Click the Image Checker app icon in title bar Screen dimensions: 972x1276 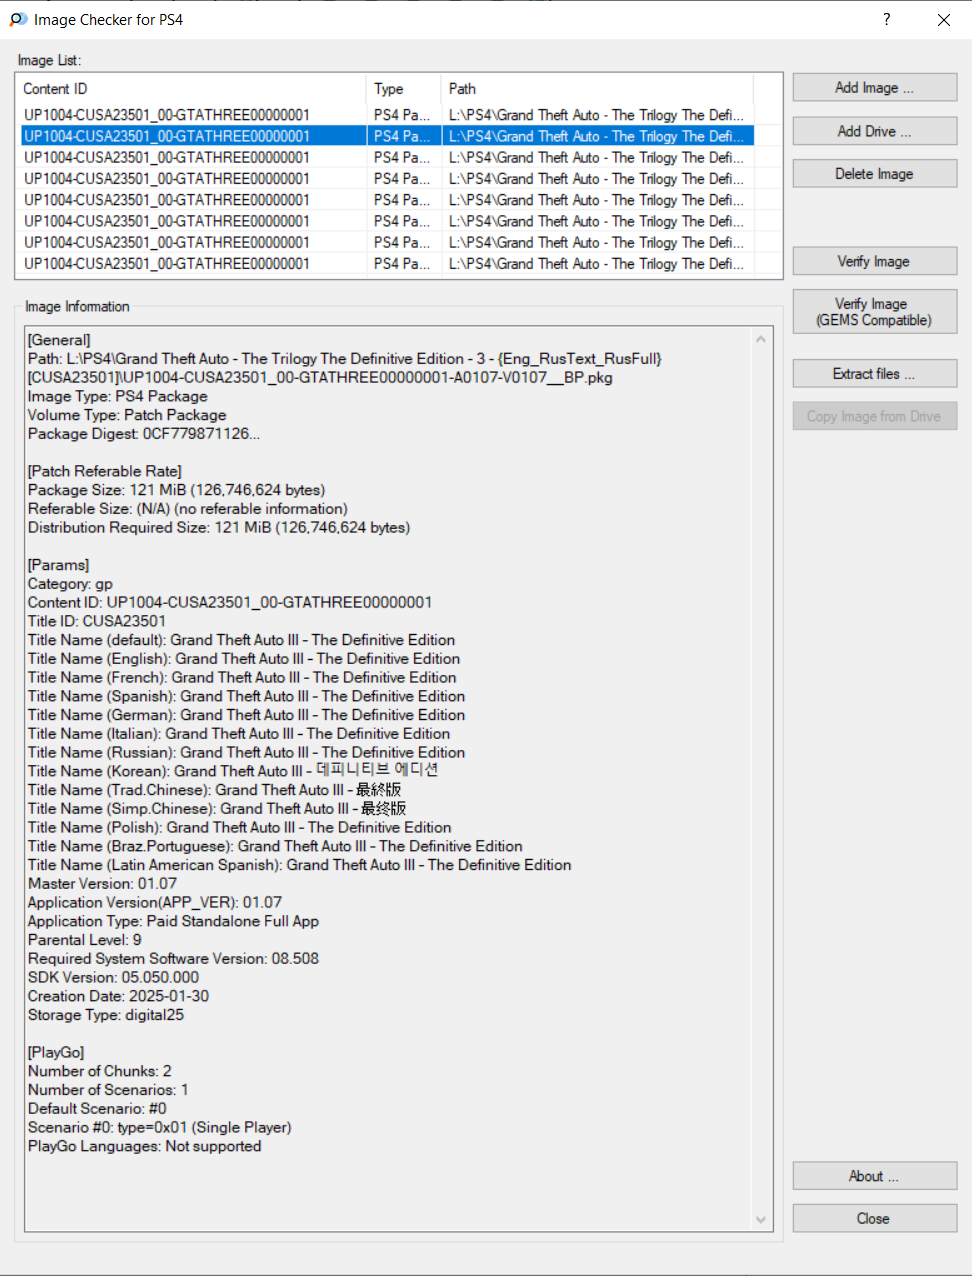[18, 19]
